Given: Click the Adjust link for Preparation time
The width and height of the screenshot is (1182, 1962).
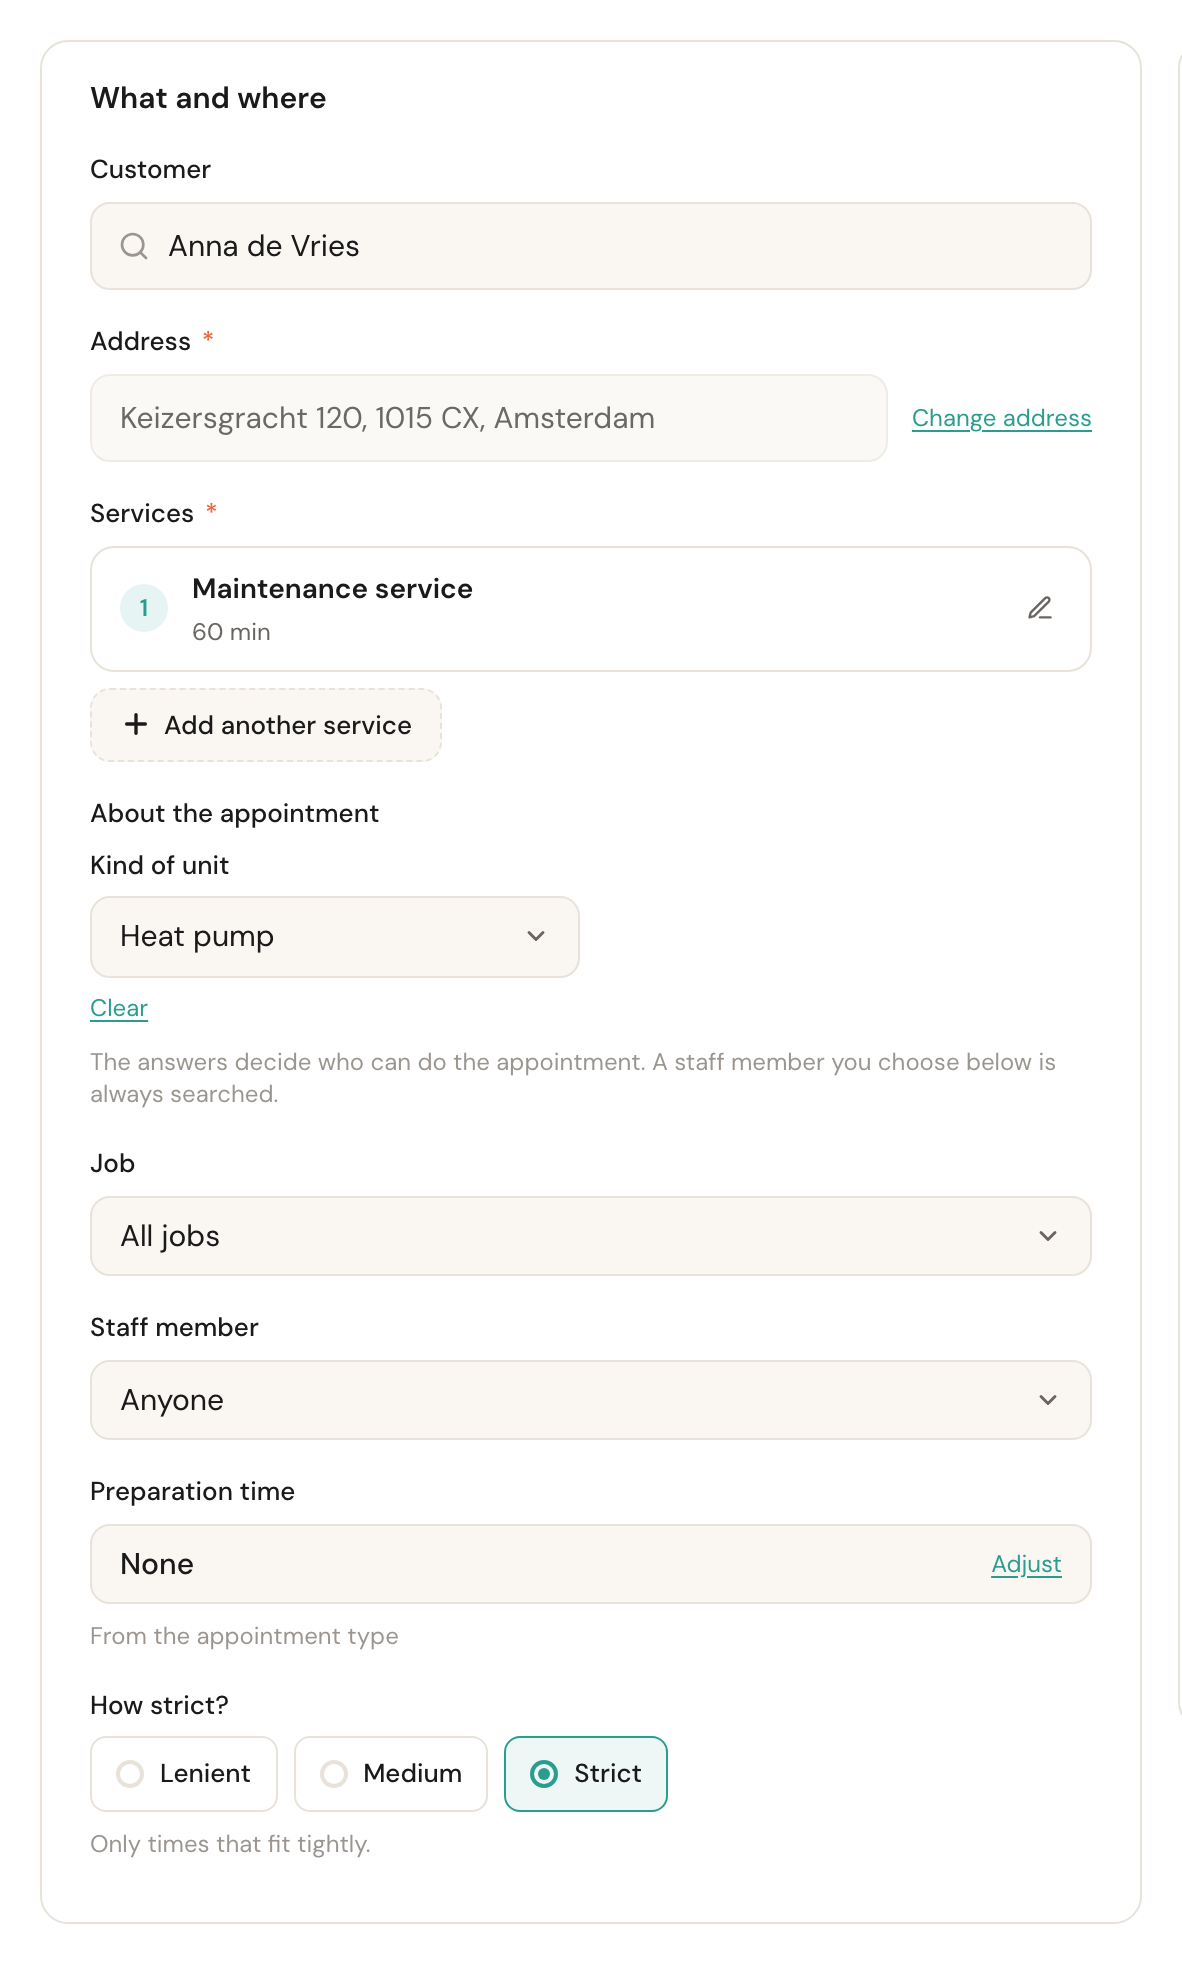Looking at the screenshot, I should (x=1026, y=1564).
